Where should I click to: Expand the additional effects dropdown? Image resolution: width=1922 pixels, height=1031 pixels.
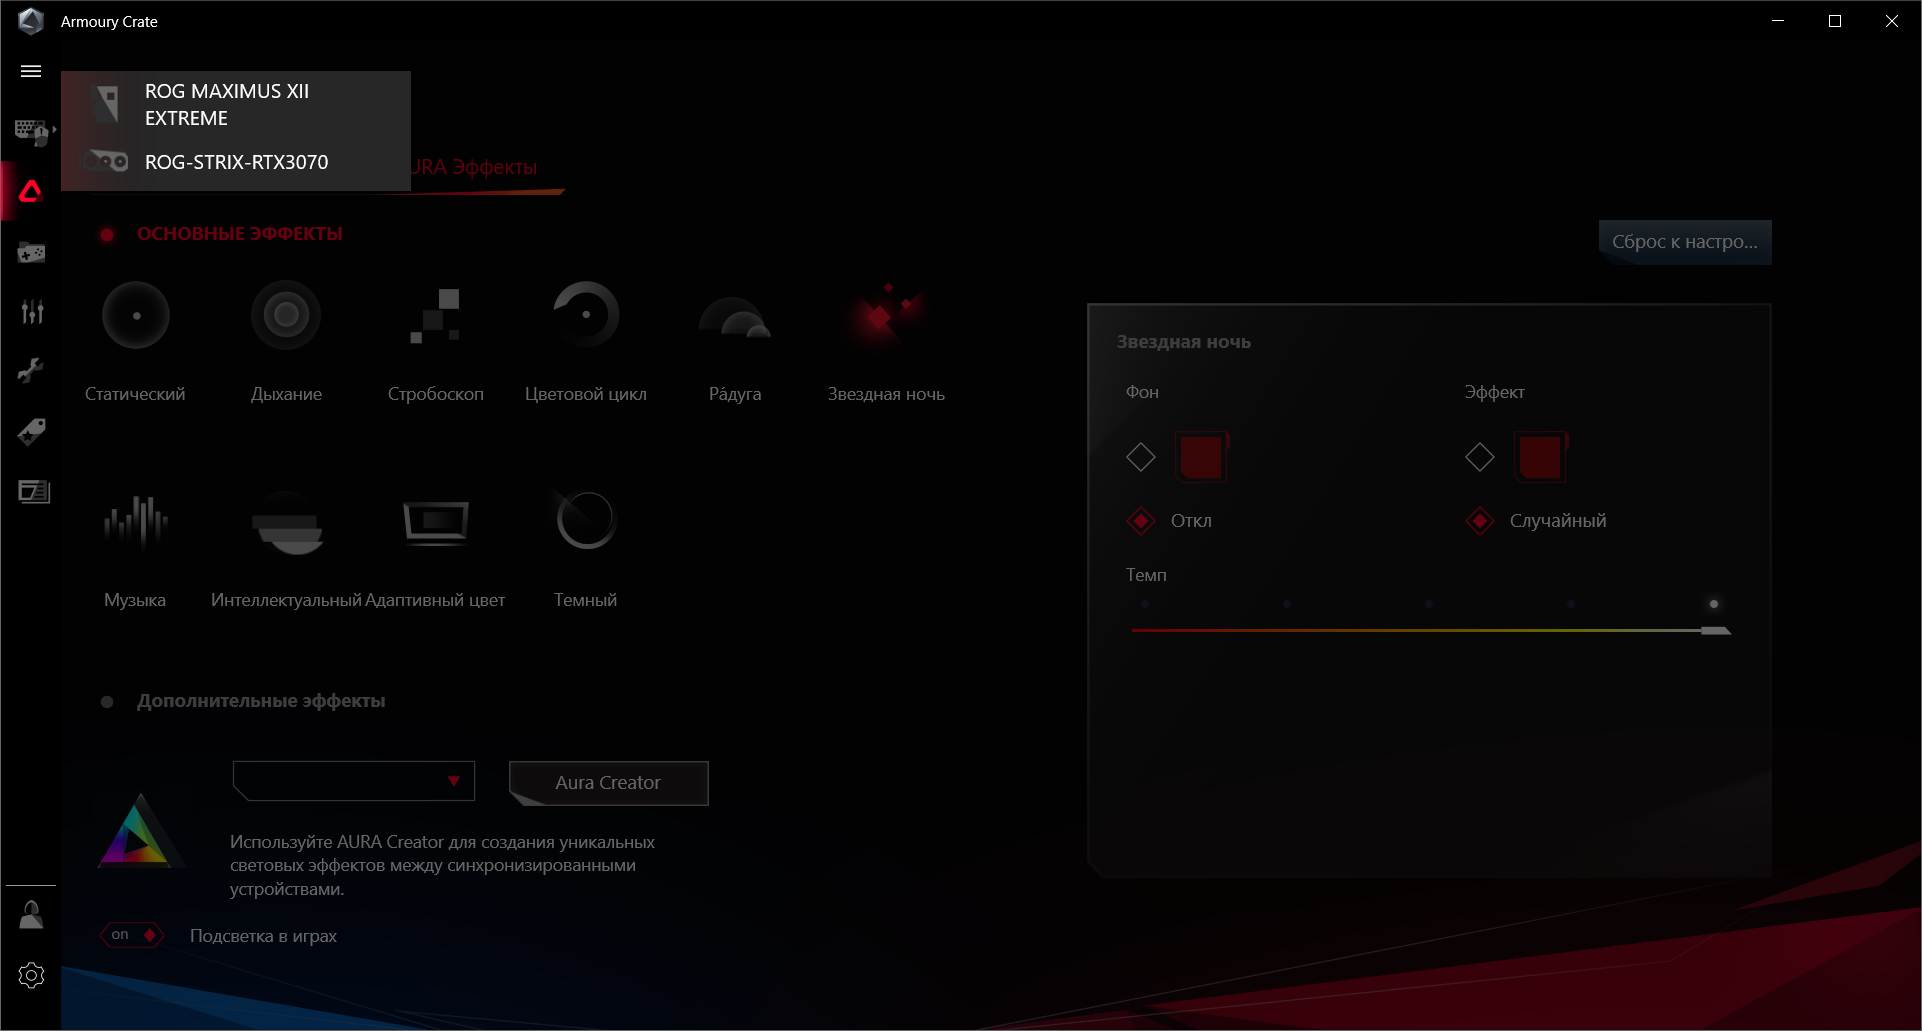tap(354, 781)
